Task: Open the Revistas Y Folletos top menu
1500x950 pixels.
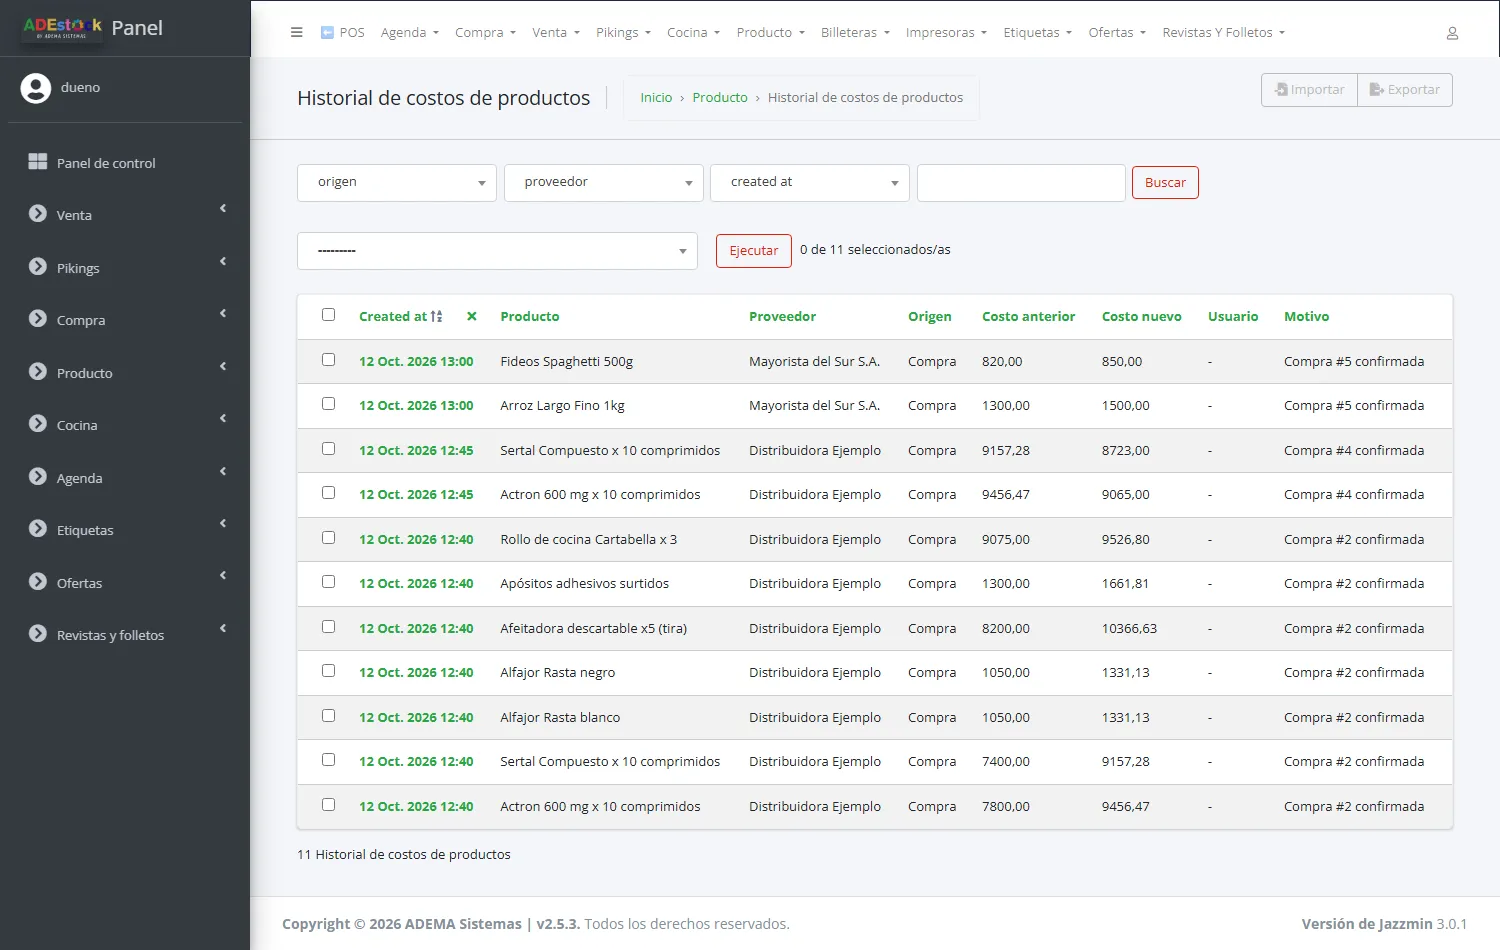Action: click(1223, 33)
